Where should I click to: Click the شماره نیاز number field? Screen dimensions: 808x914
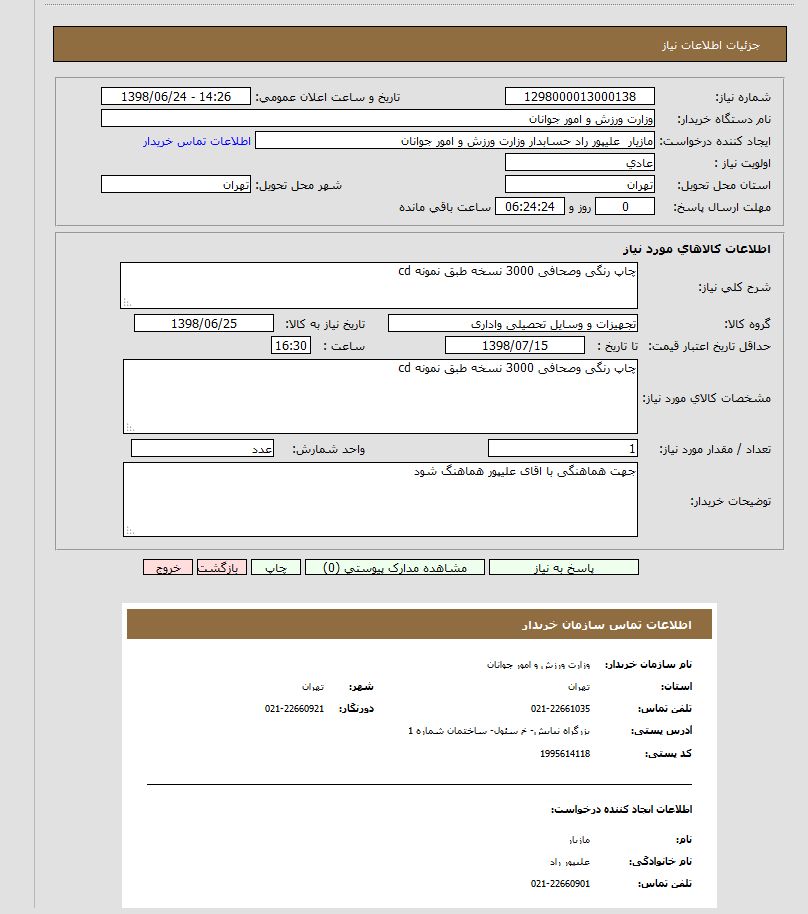pos(580,96)
